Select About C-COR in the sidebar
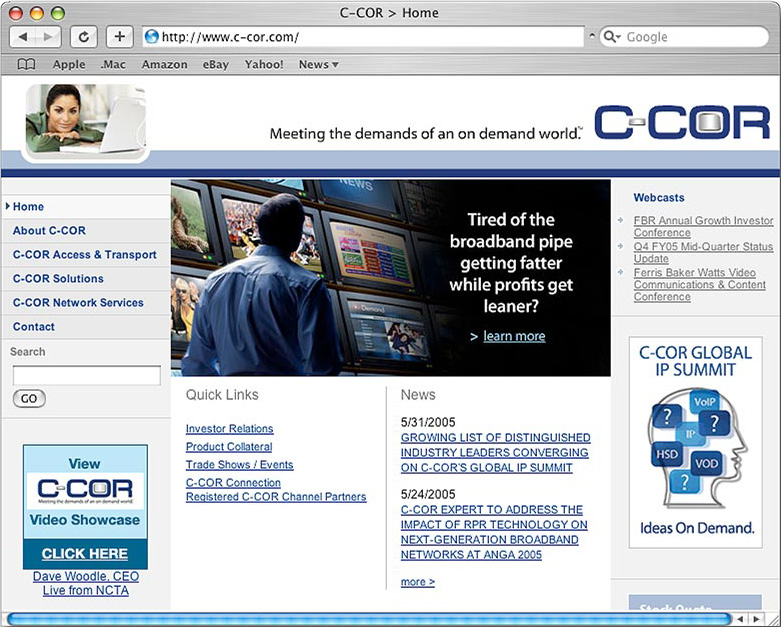Screen dimensions: 781x627 (49, 231)
